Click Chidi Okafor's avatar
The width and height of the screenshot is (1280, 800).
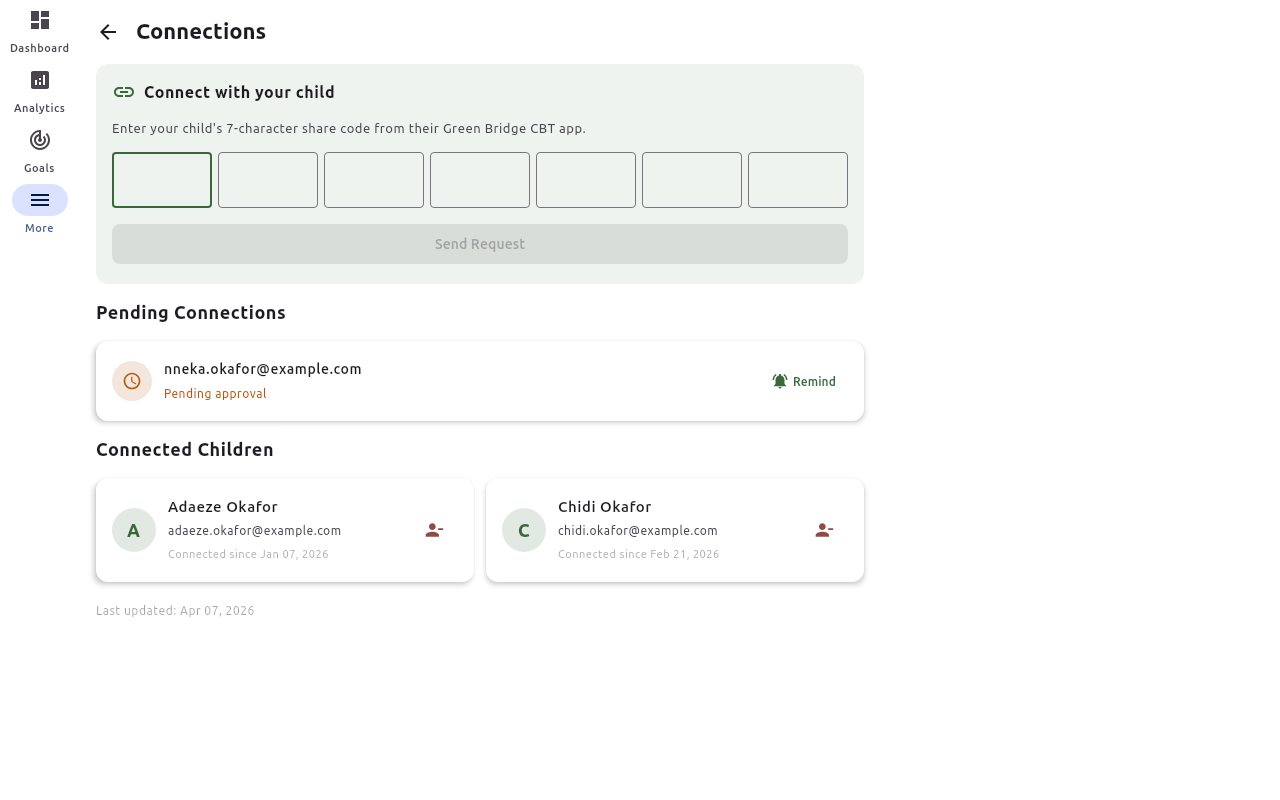tap(524, 530)
